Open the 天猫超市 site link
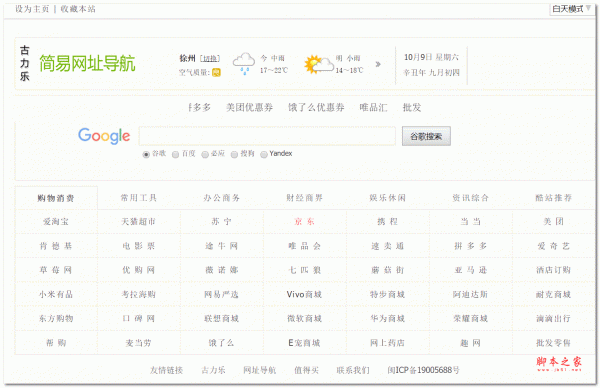This screenshot has height=388, width=600. (139, 222)
